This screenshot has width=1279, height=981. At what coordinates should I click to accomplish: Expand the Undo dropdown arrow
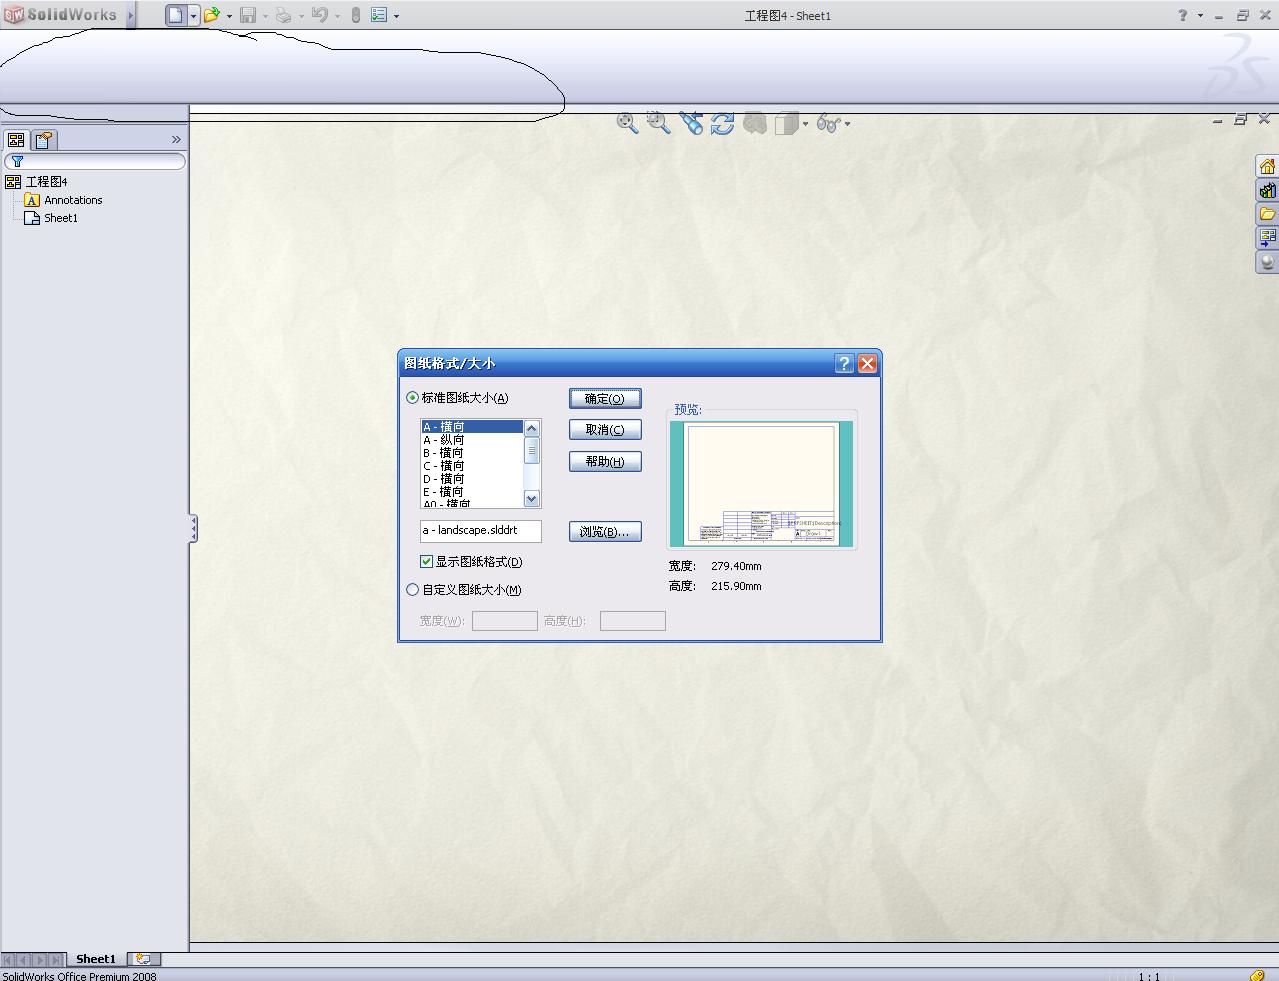pos(337,16)
